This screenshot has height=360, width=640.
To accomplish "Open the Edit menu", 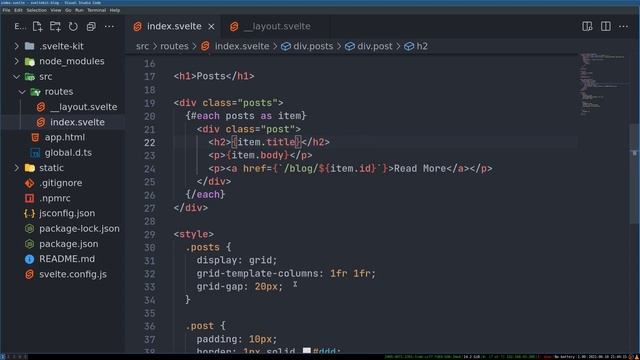I will [x=18, y=10].
